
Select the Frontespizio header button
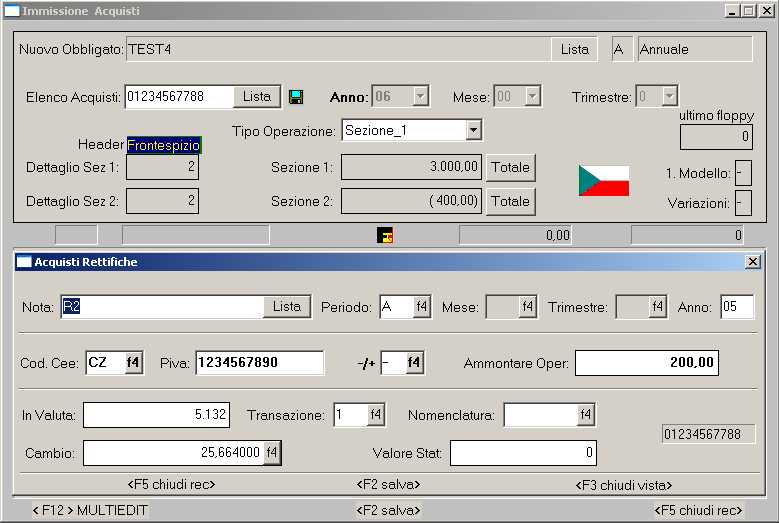(164, 145)
